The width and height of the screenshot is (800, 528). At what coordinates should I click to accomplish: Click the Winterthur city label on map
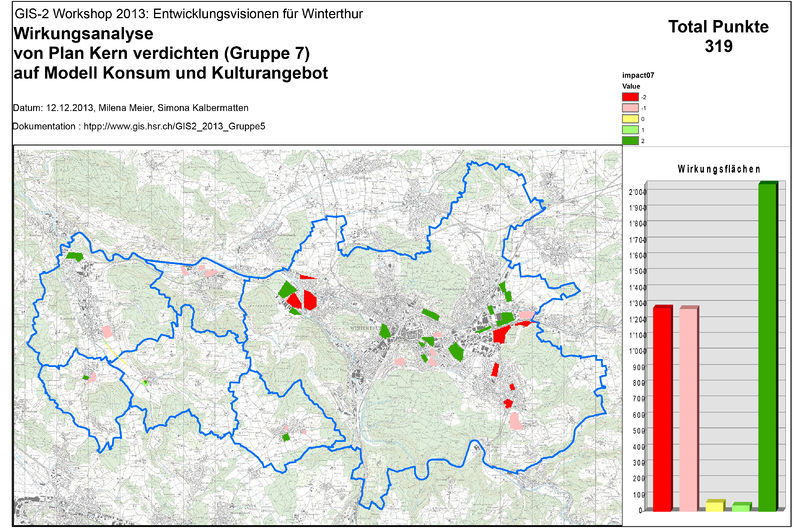366,327
